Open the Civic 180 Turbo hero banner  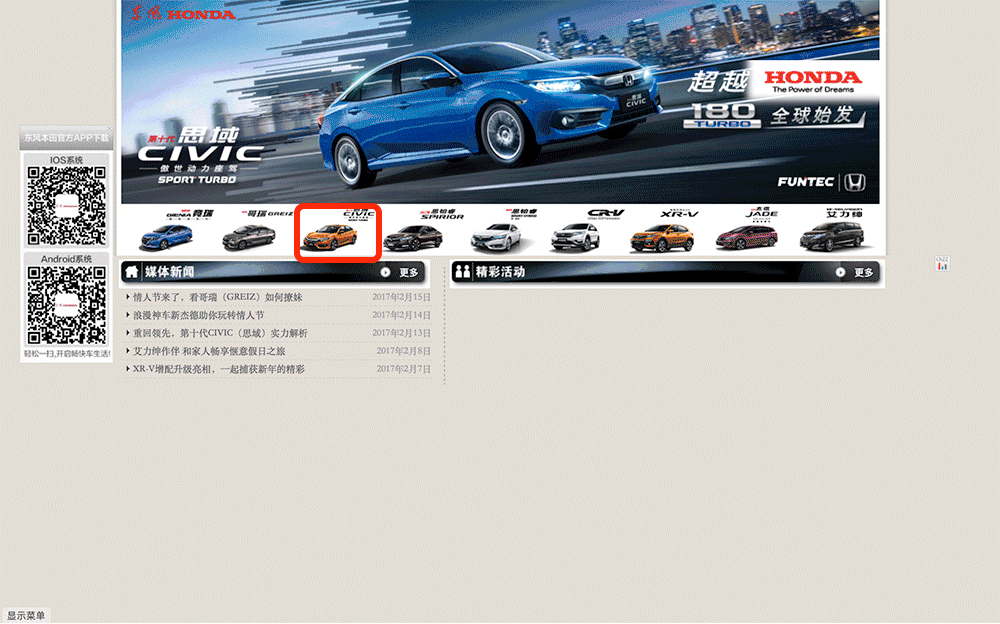(x=500, y=102)
